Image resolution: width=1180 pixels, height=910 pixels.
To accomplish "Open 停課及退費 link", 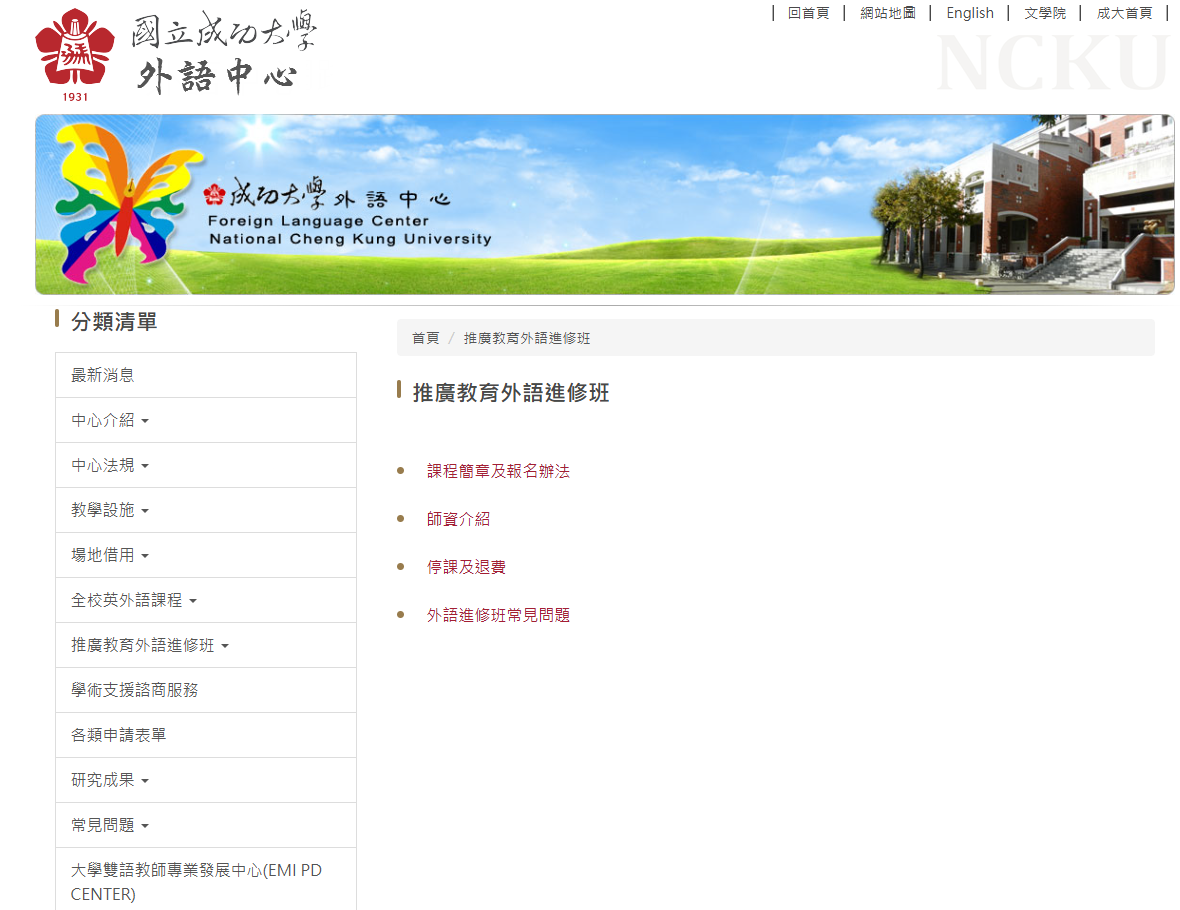I will (466, 567).
